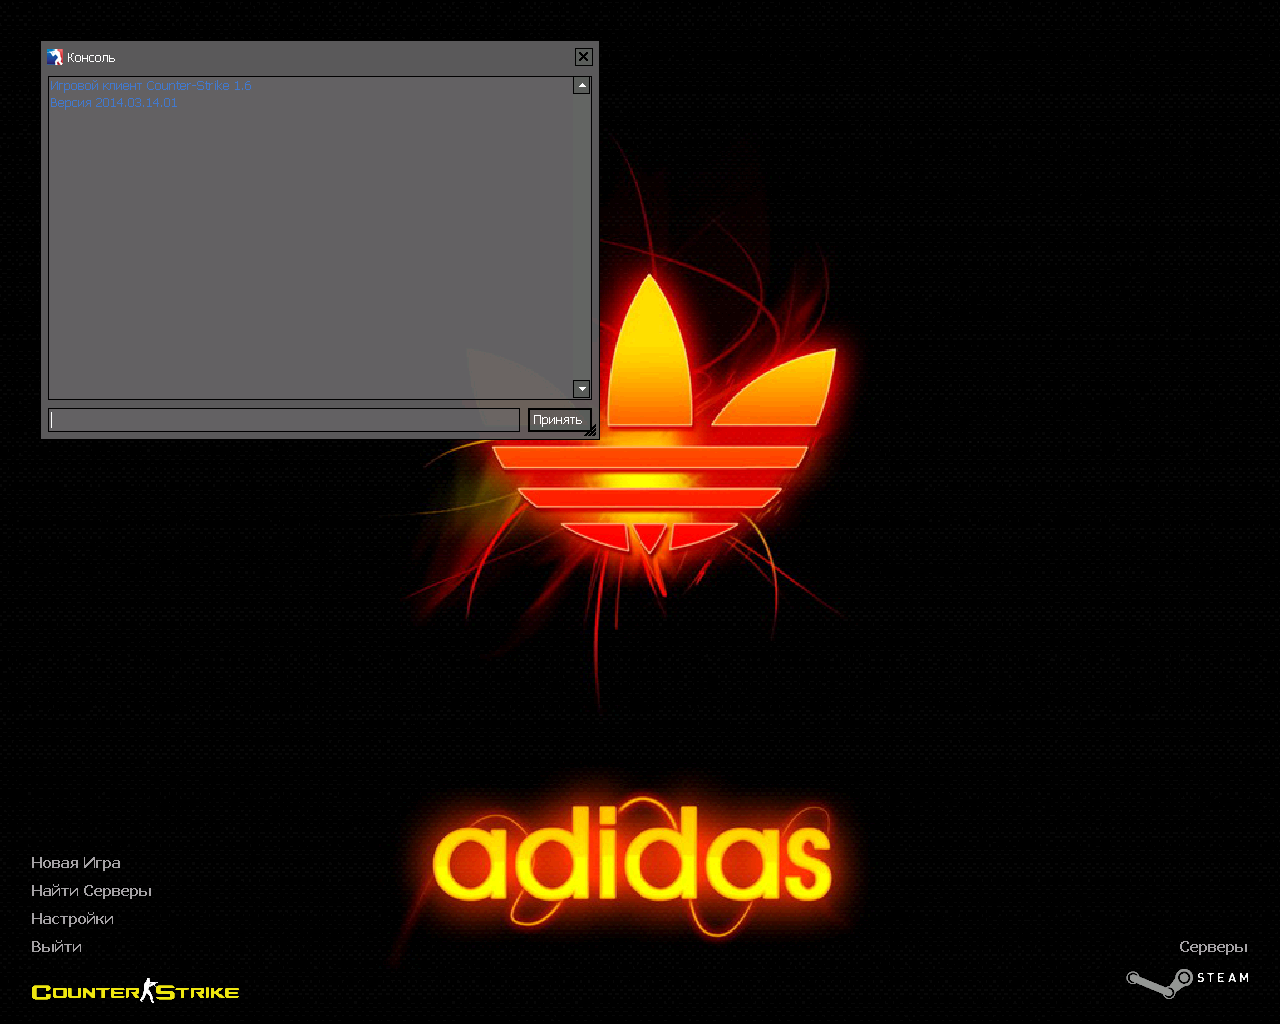Start Новая Игра from main menu
This screenshot has width=1280, height=1024.
[x=76, y=863]
